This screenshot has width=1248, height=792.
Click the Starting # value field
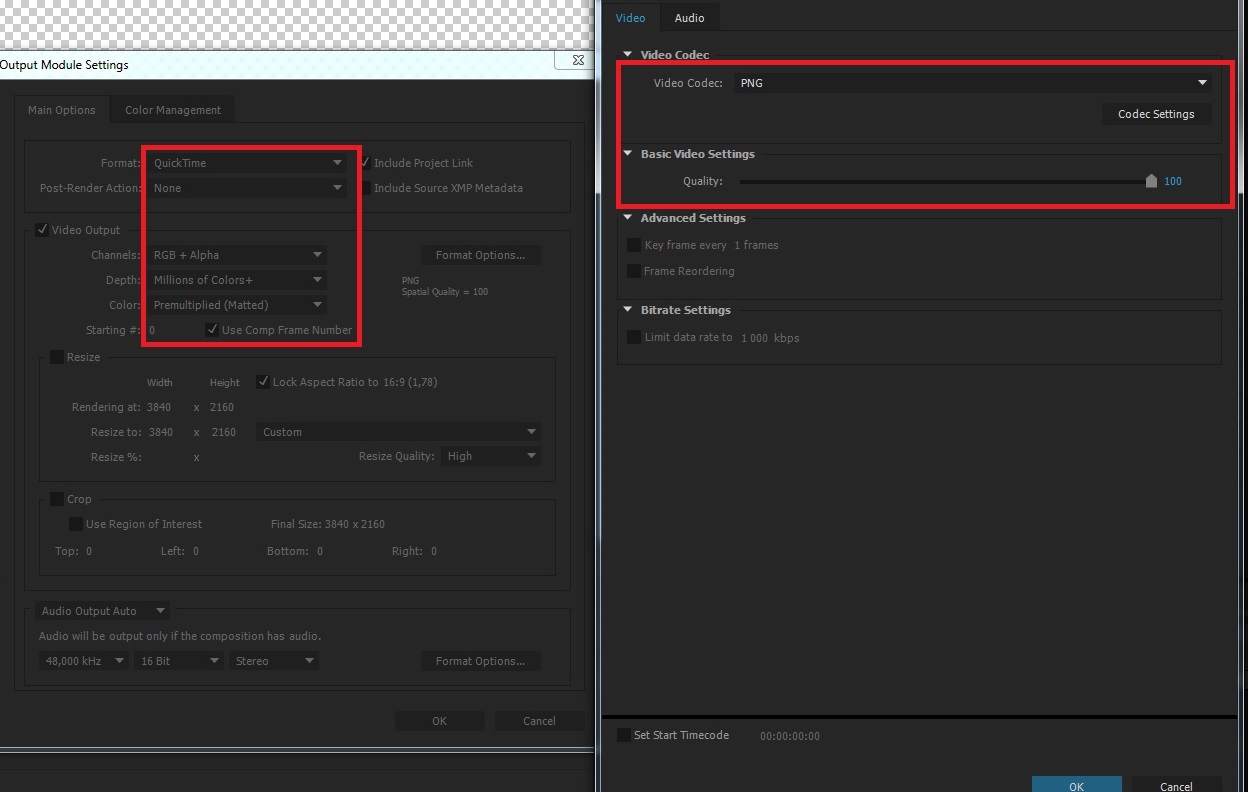click(x=152, y=330)
